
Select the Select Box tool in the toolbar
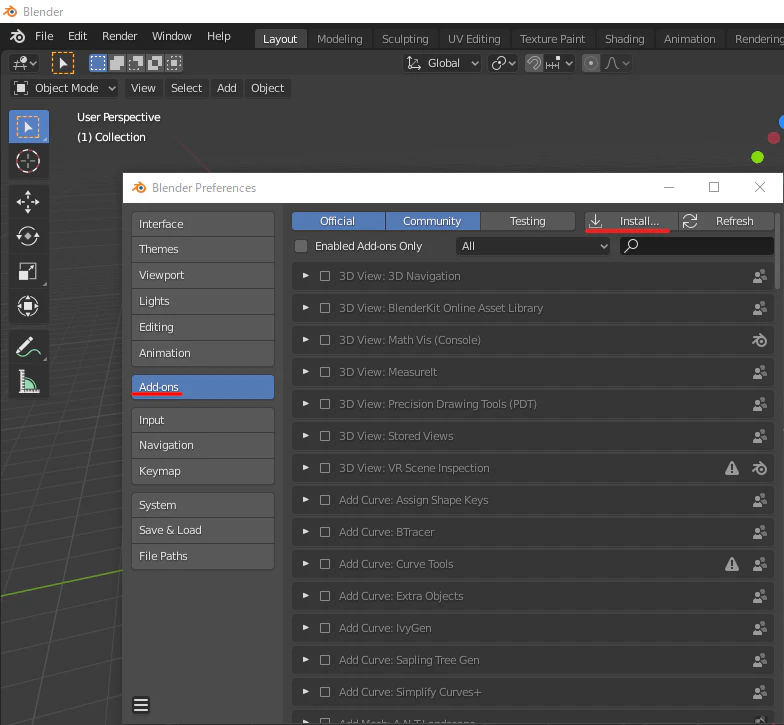click(28, 126)
